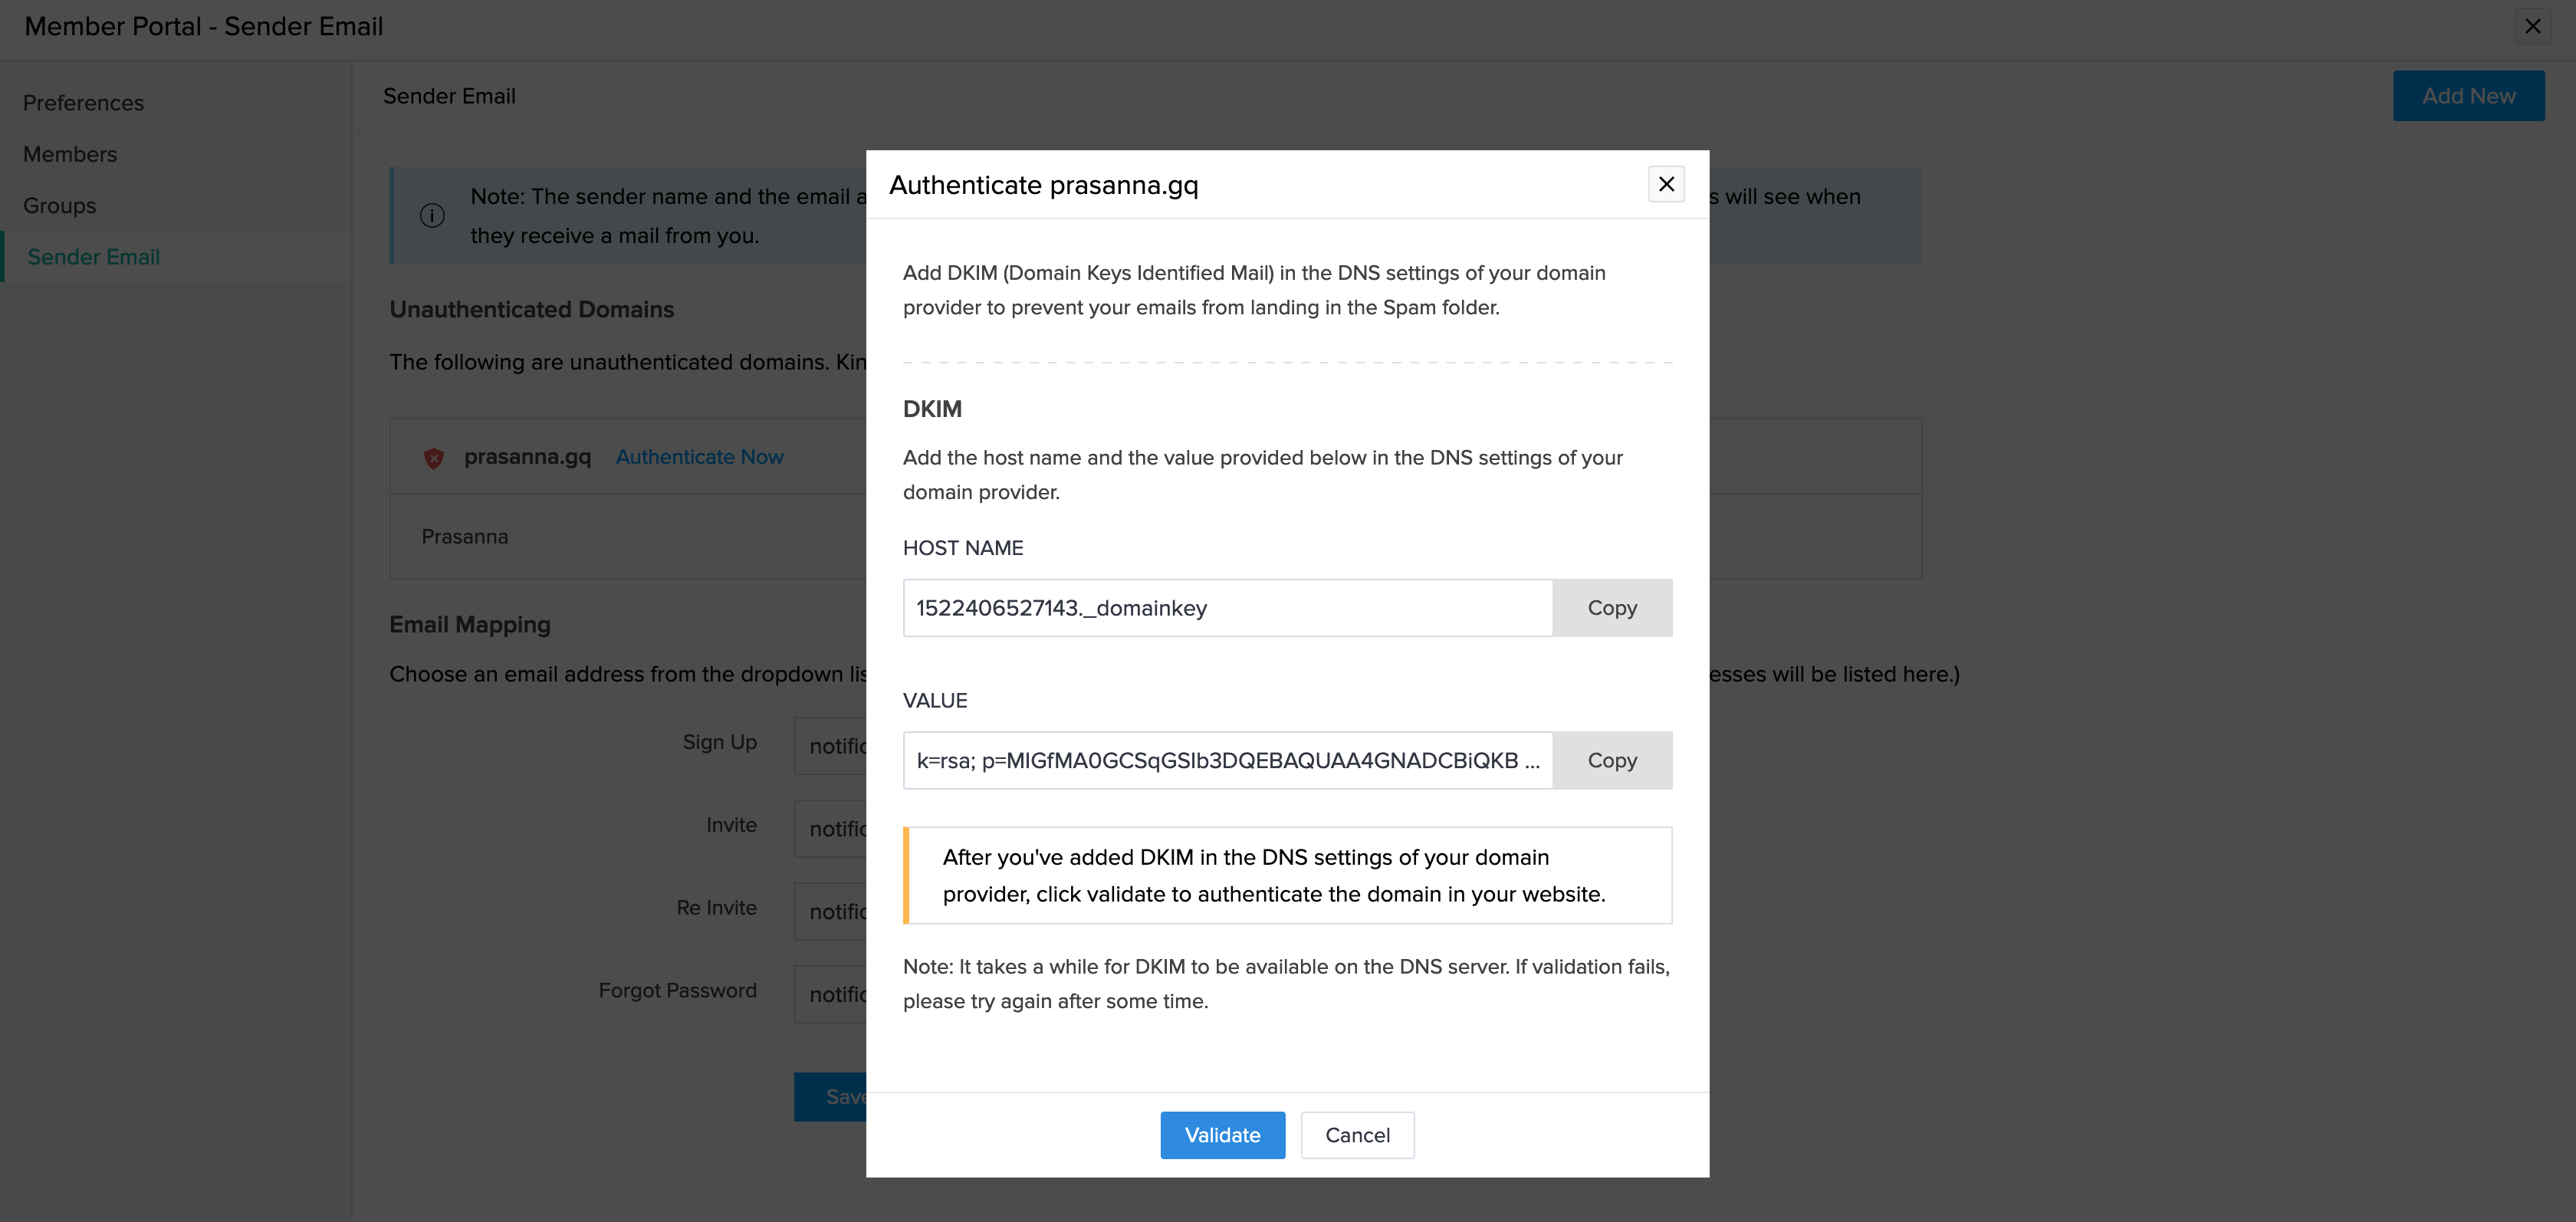This screenshot has height=1222, width=2576.
Task: Open the Forgot Password email dropdown
Action: [832, 994]
